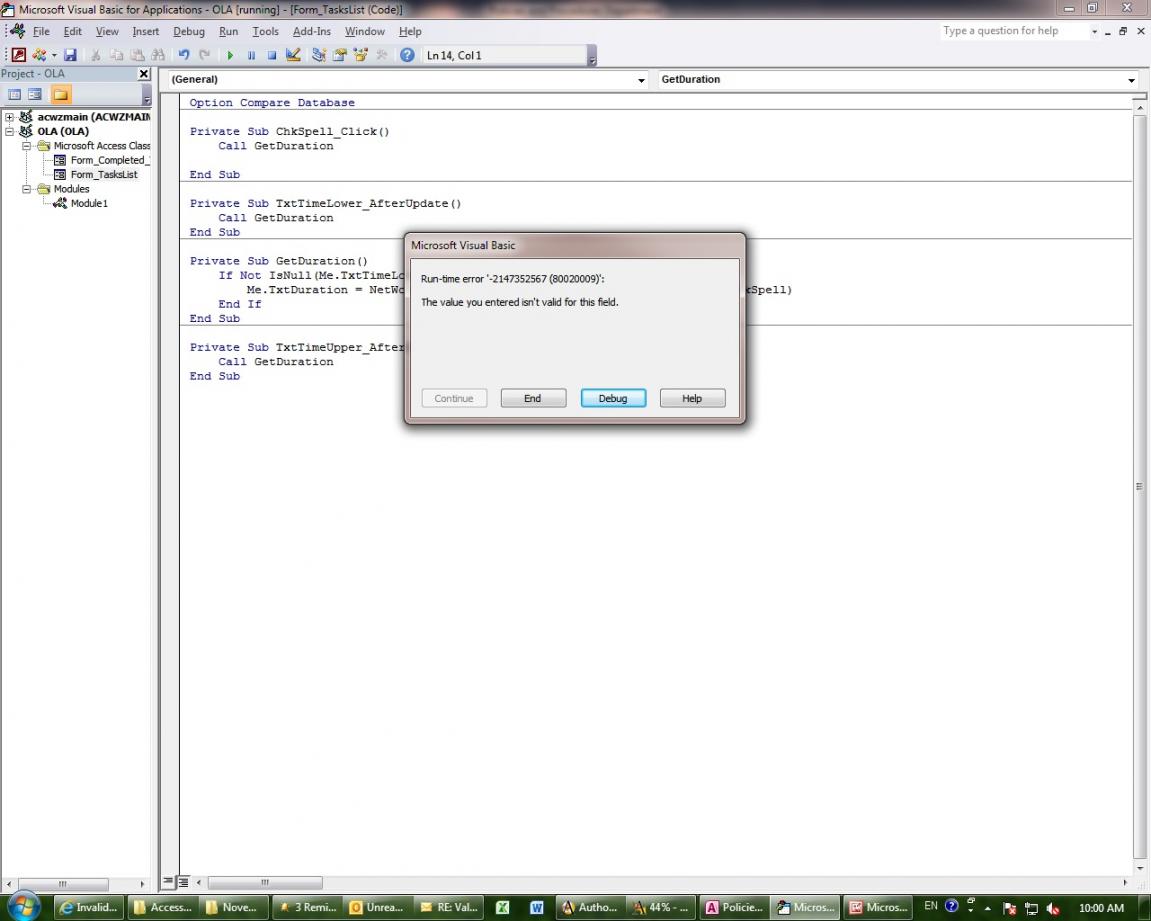The width and height of the screenshot is (1151, 921).
Task: Close the Project - OLA panel
Action: 144,73
